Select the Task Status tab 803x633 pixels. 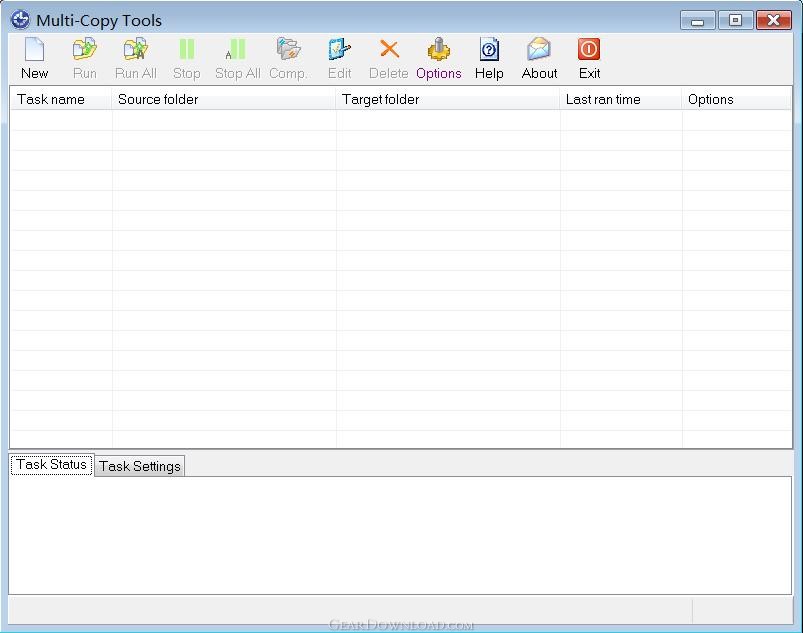(51, 465)
